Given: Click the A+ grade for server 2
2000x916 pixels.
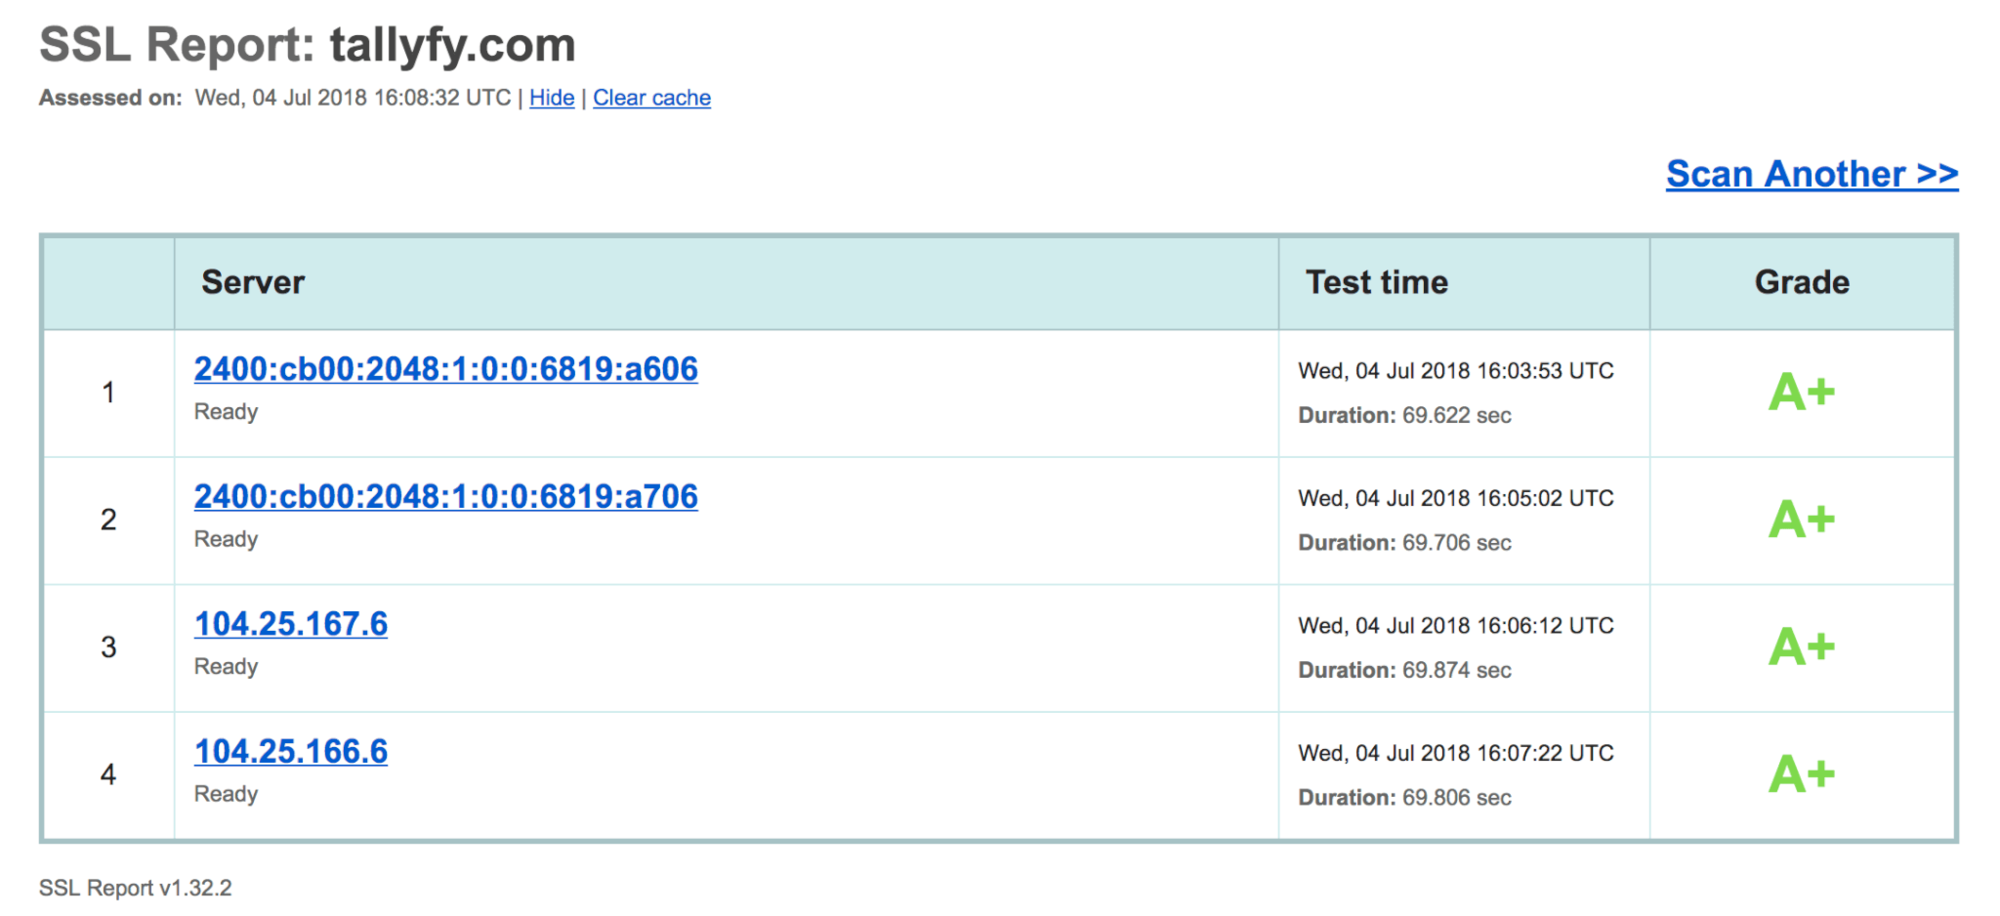Looking at the screenshot, I should point(1800,519).
